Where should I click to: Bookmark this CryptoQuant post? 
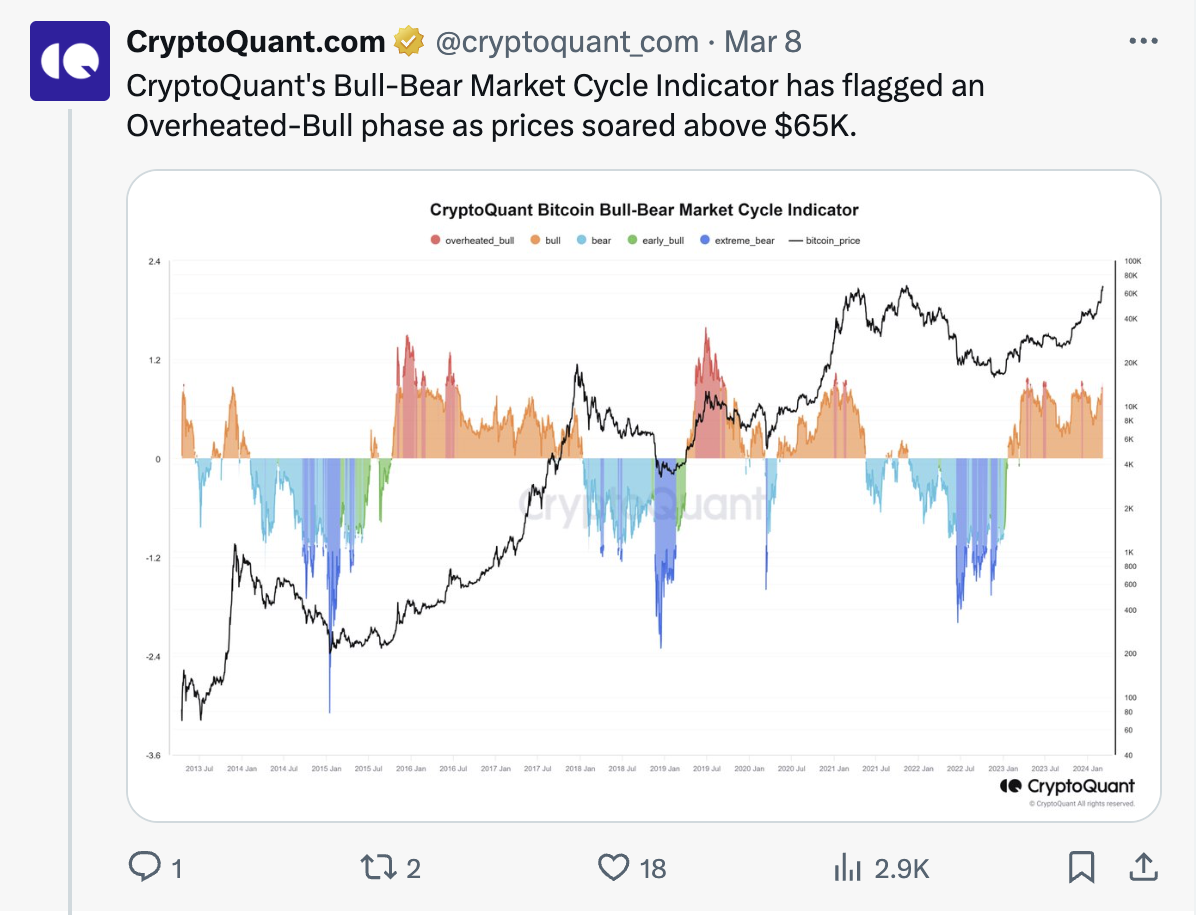point(1081,867)
